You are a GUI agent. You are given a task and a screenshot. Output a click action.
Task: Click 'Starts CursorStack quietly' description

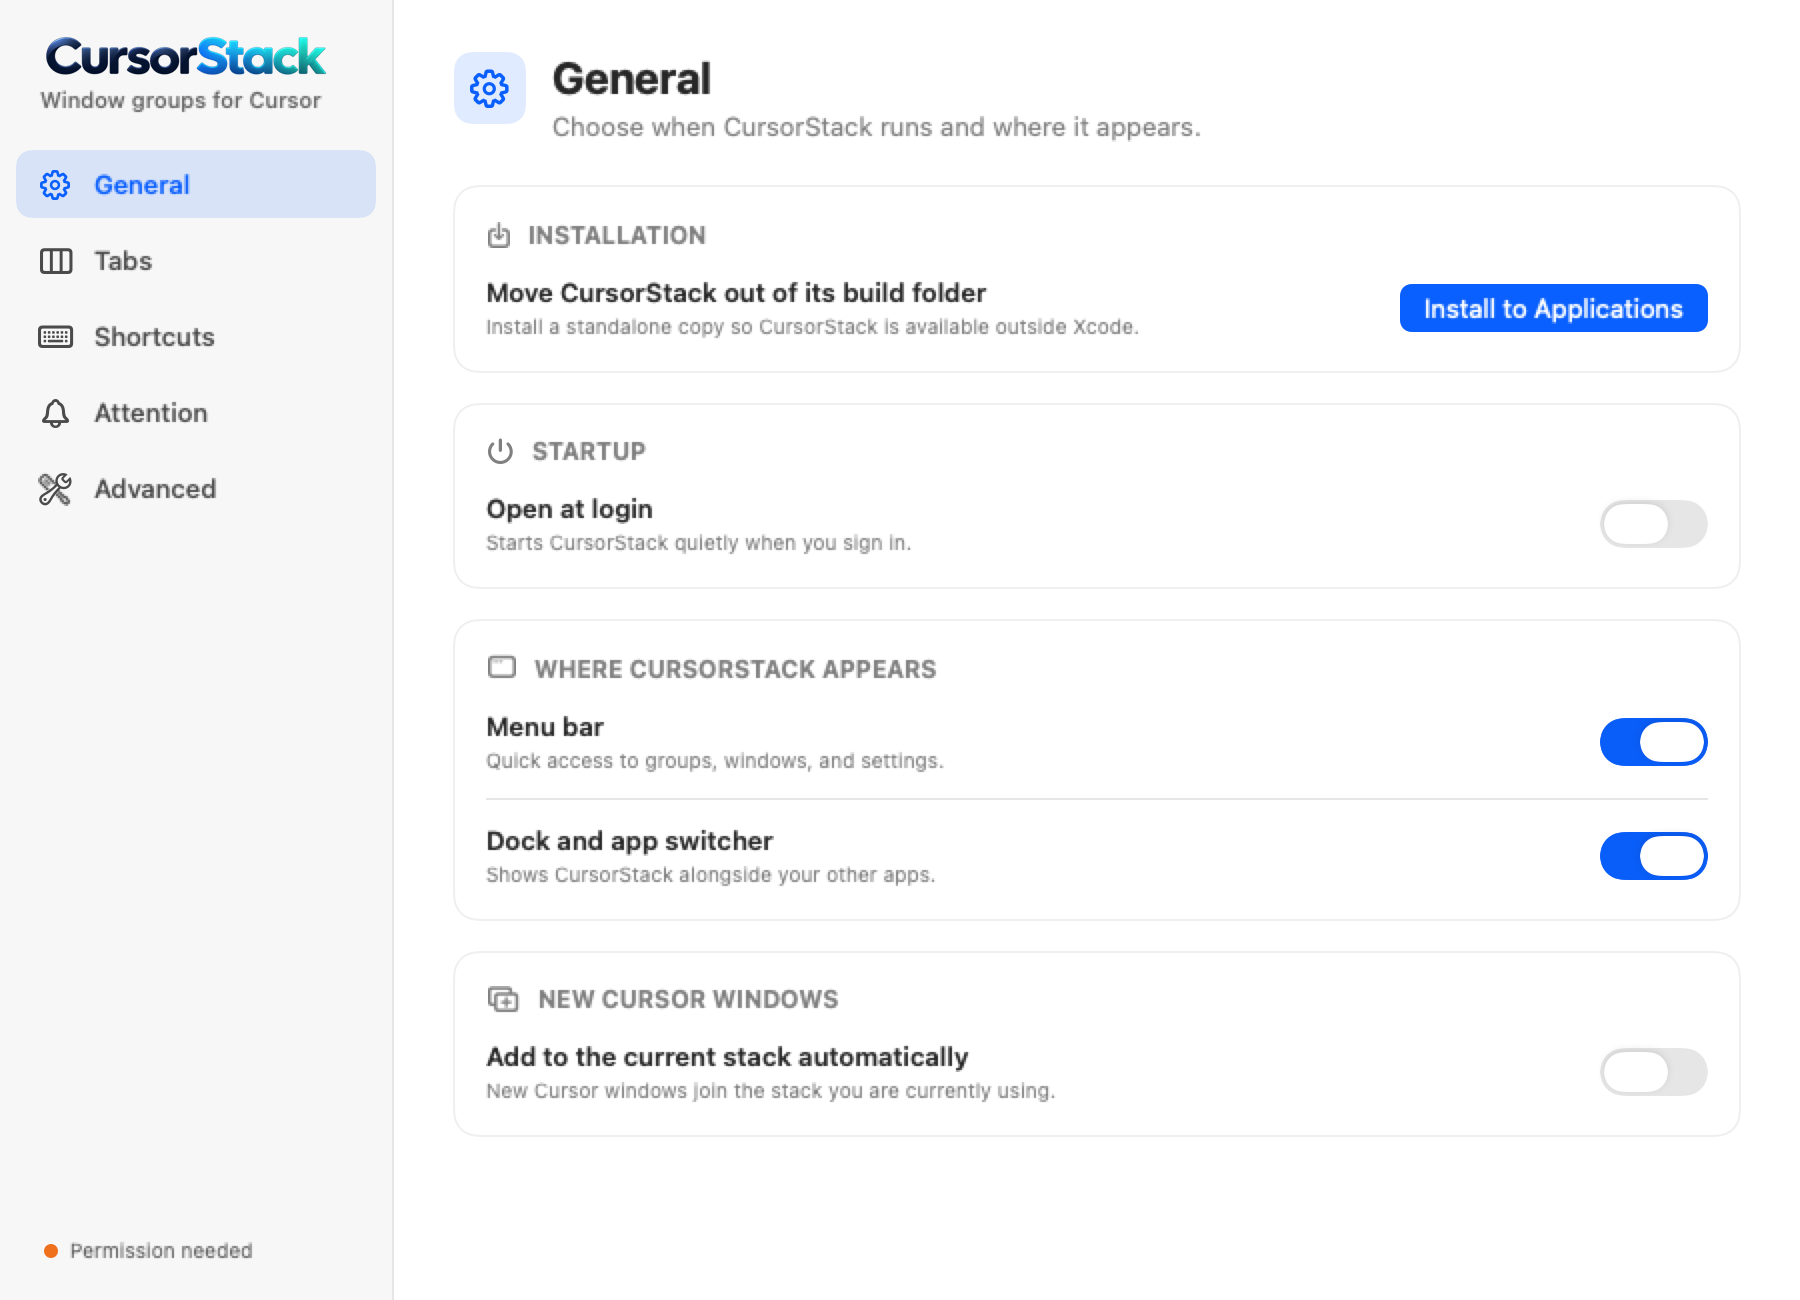point(698,543)
